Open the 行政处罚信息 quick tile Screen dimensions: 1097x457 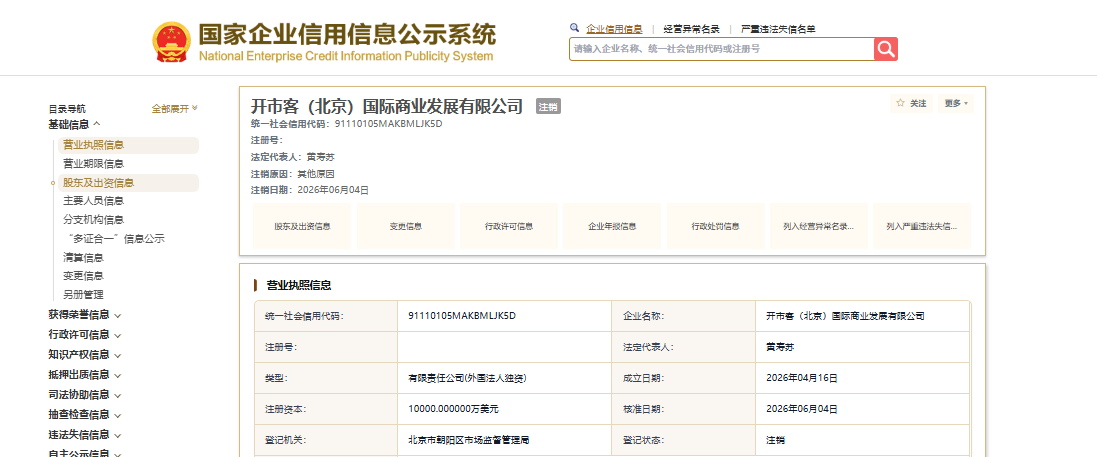(x=715, y=226)
